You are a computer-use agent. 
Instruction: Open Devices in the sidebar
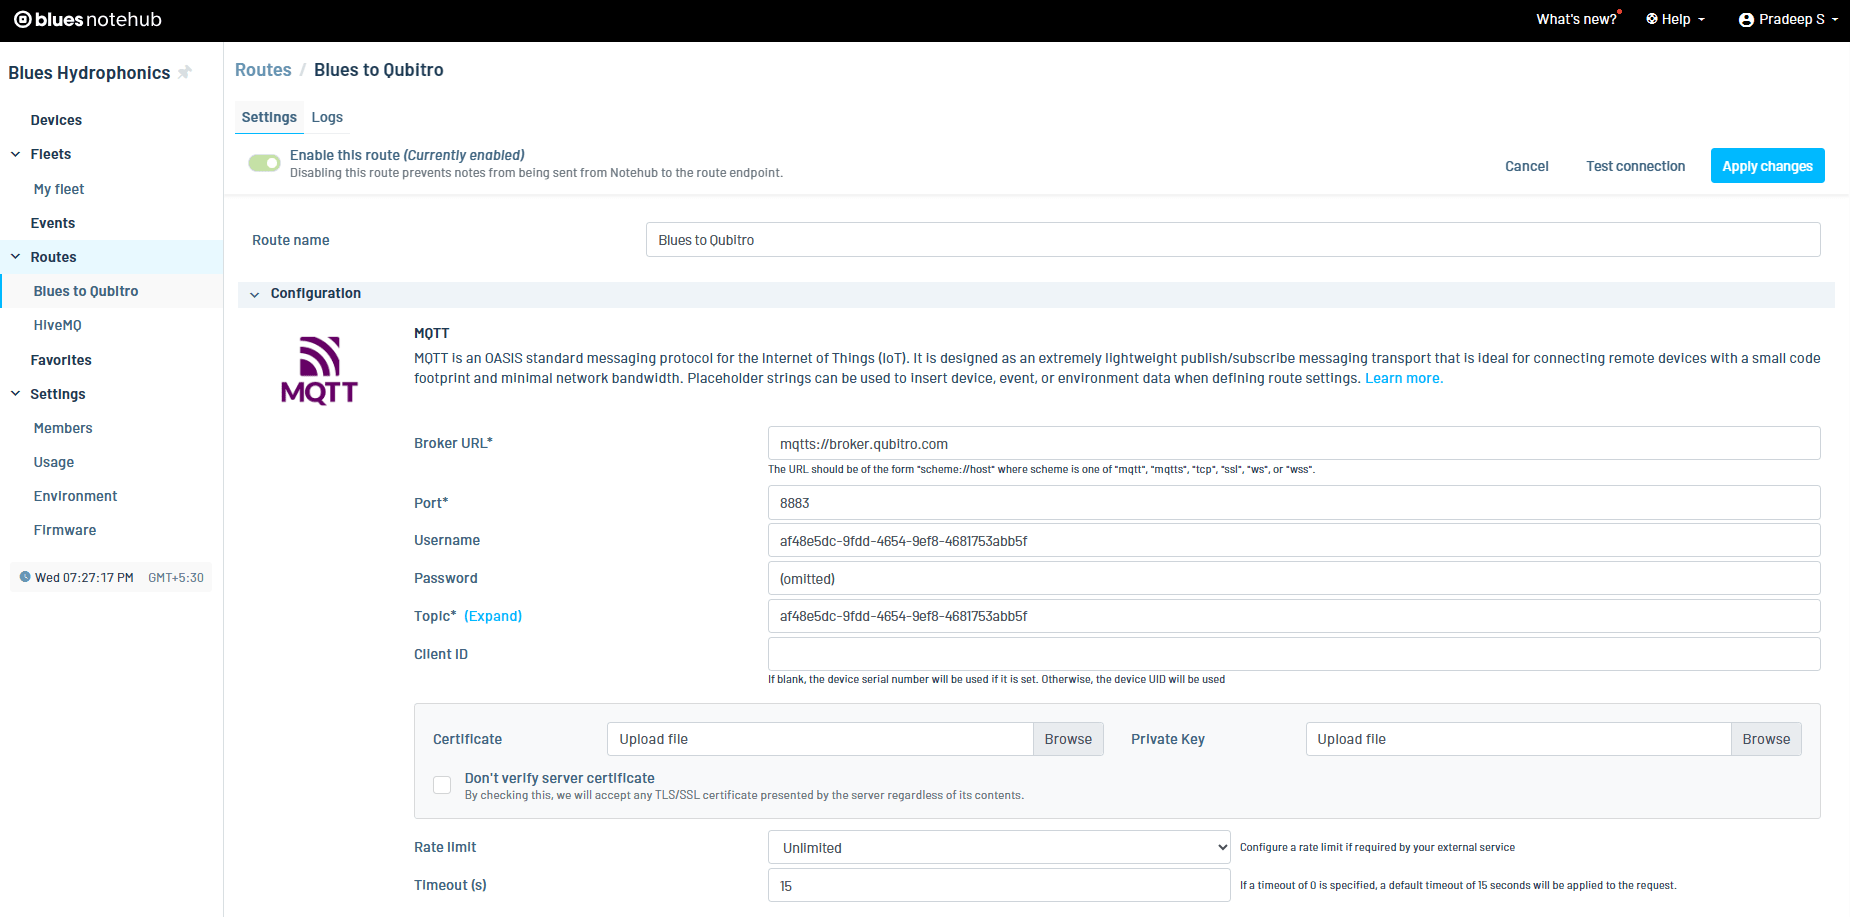coord(56,120)
